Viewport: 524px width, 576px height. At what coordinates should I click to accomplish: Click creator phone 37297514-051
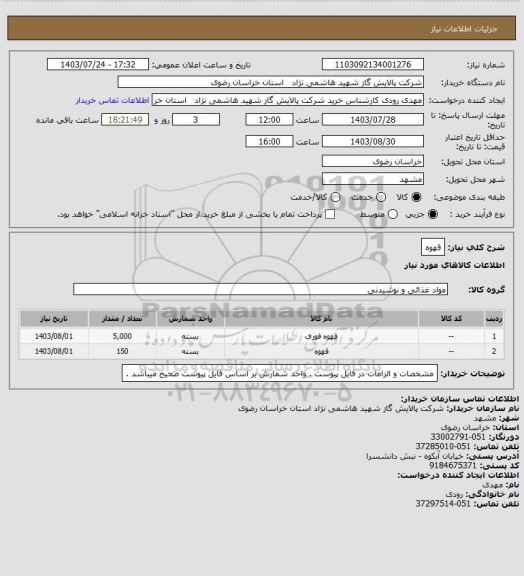click(x=443, y=504)
